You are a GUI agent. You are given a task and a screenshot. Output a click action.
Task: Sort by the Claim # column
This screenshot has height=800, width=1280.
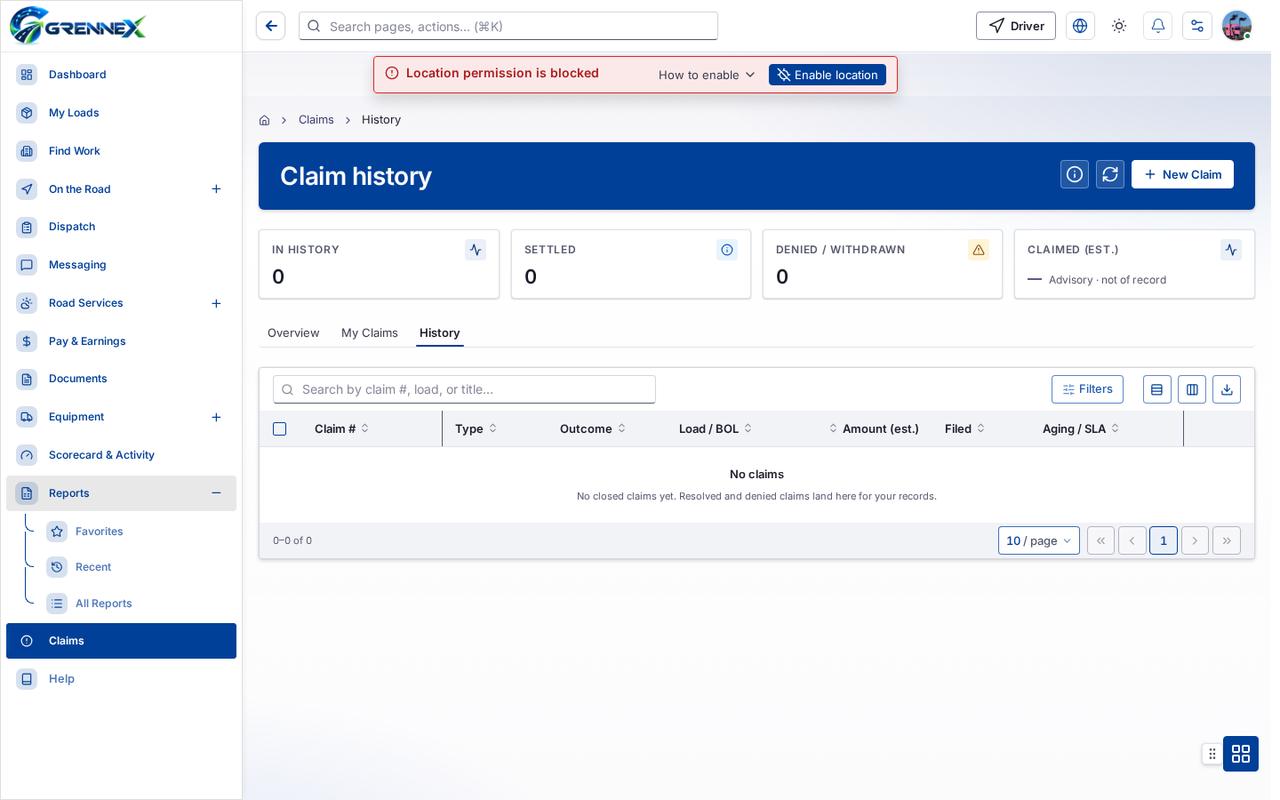[x=342, y=429]
